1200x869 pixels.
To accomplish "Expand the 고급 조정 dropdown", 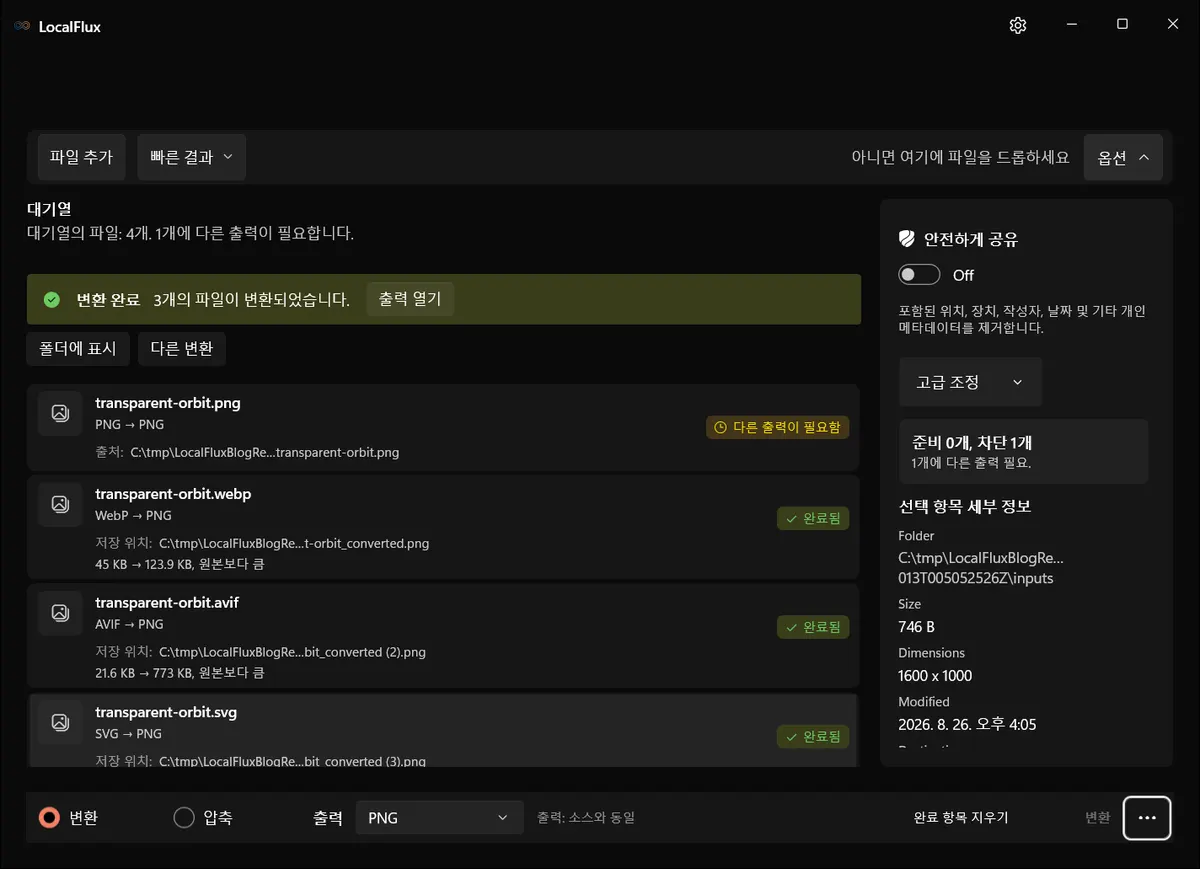I will click(970, 382).
